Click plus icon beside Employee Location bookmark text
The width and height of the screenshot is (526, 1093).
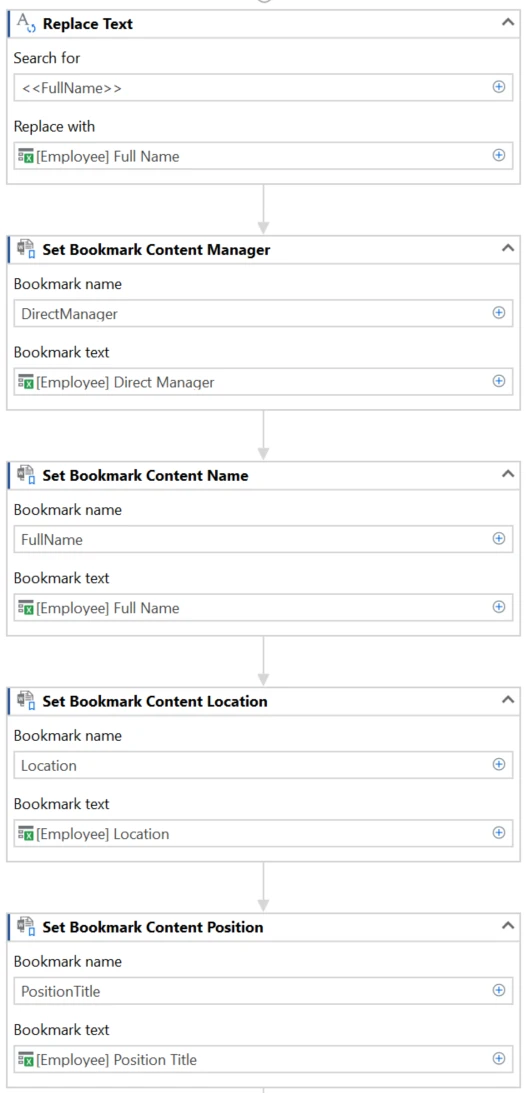pos(499,833)
